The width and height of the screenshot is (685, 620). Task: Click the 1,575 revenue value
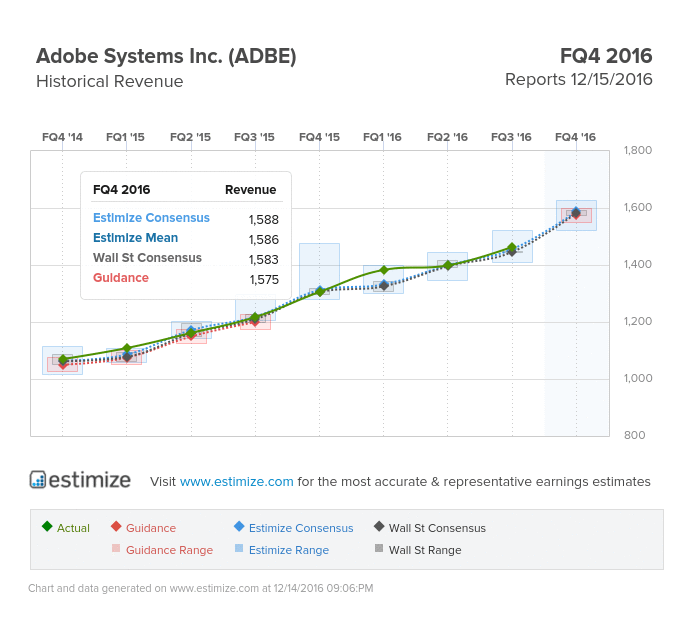coord(264,280)
